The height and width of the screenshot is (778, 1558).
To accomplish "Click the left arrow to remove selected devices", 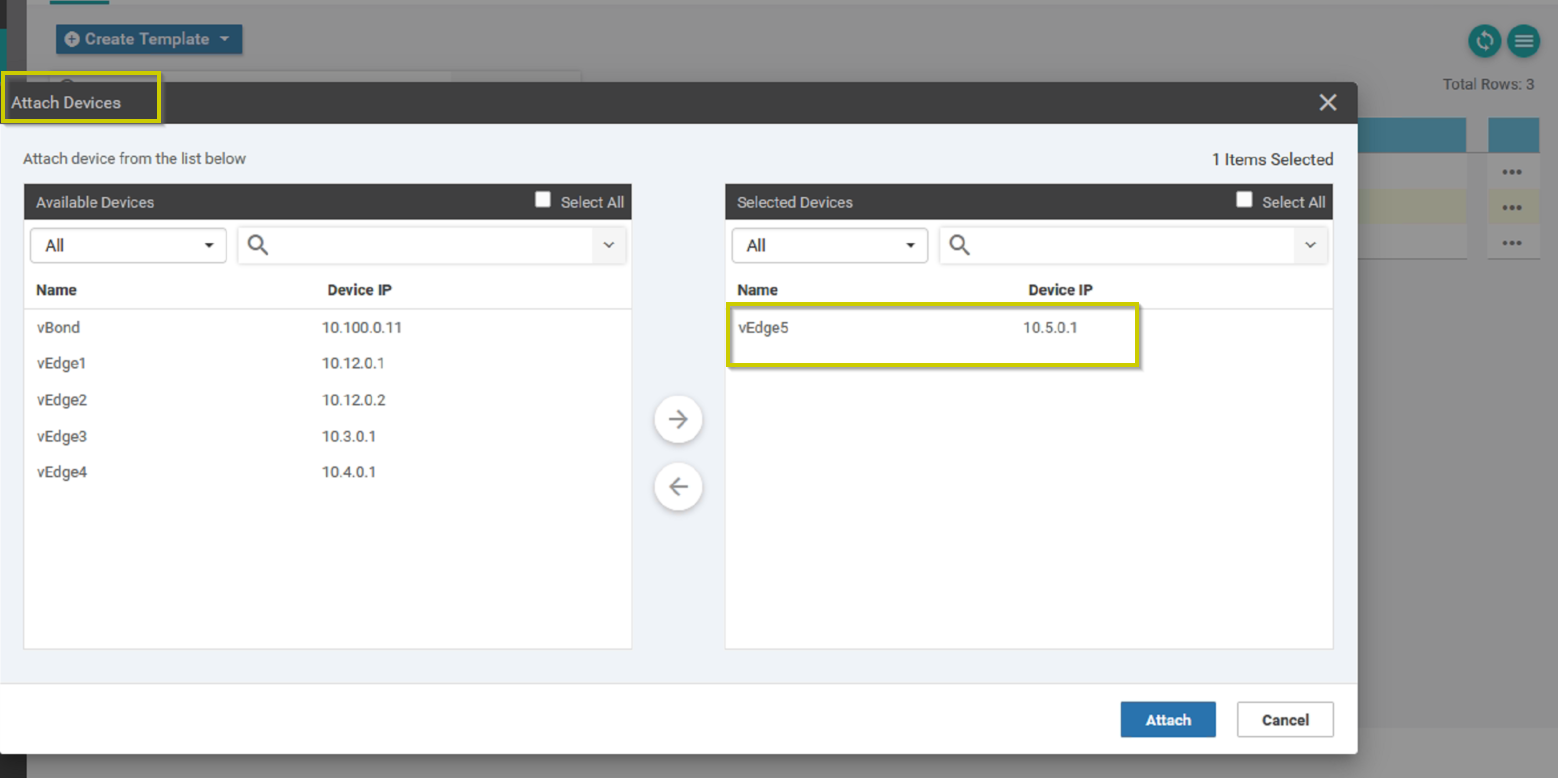I will click(678, 487).
